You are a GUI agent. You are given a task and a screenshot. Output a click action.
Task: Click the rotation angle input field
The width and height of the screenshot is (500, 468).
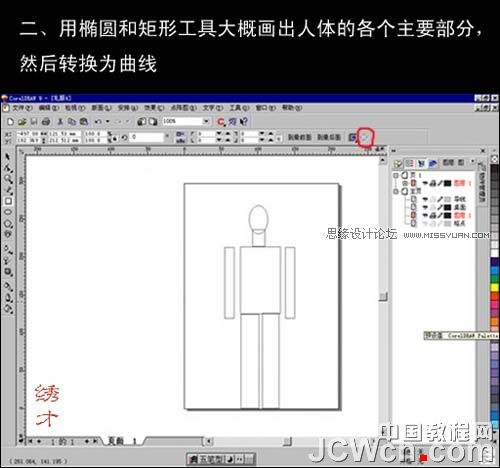point(147,137)
